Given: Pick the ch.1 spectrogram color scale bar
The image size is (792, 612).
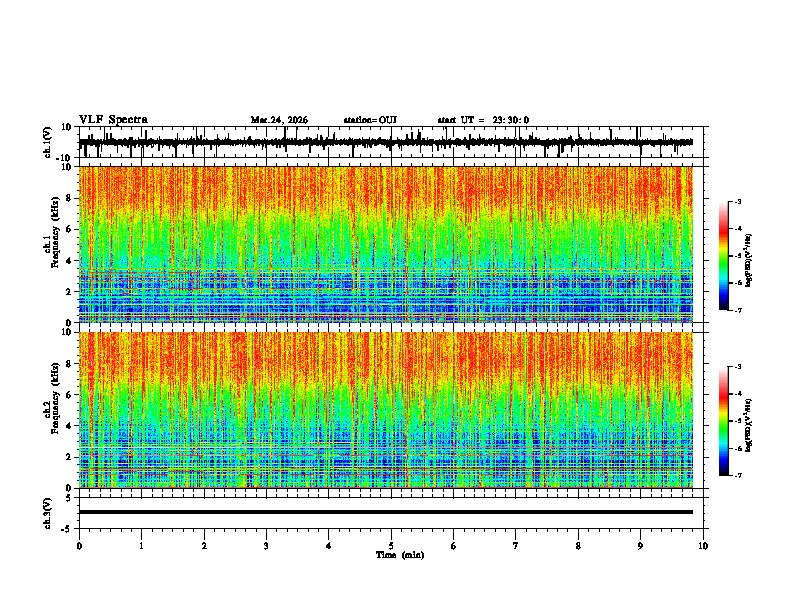Looking at the screenshot, I should [x=723, y=256].
